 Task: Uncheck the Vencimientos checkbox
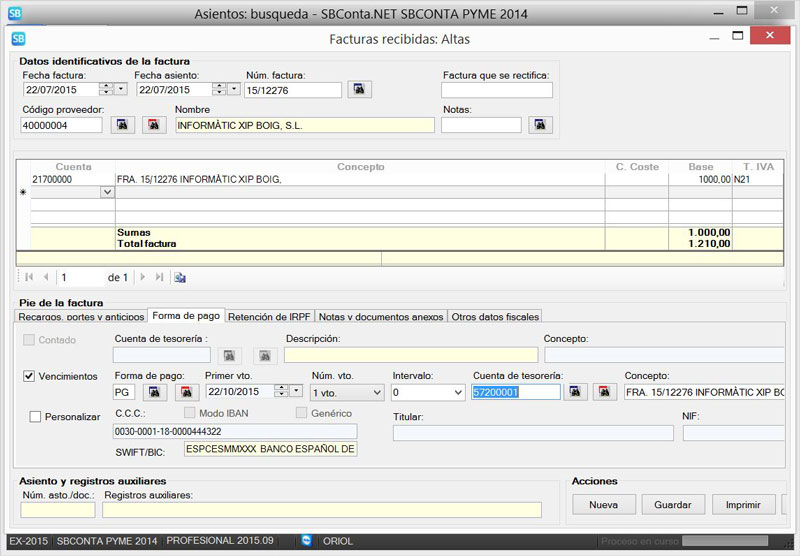[30, 376]
